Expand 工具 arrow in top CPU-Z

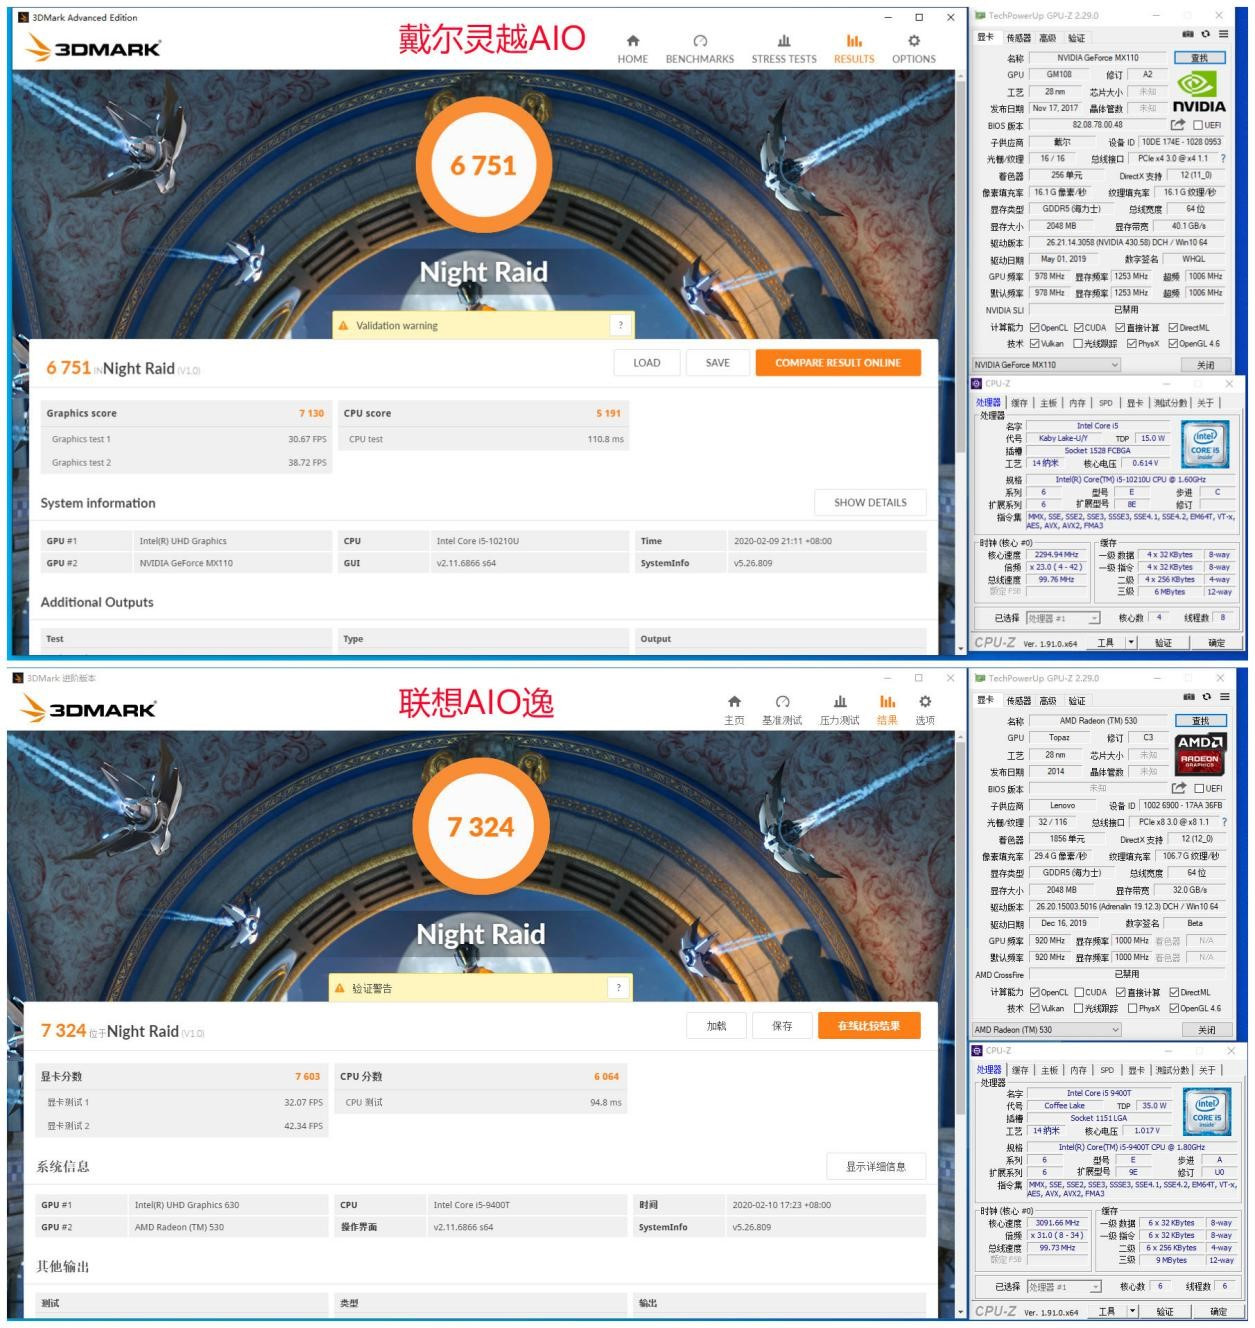(1131, 643)
